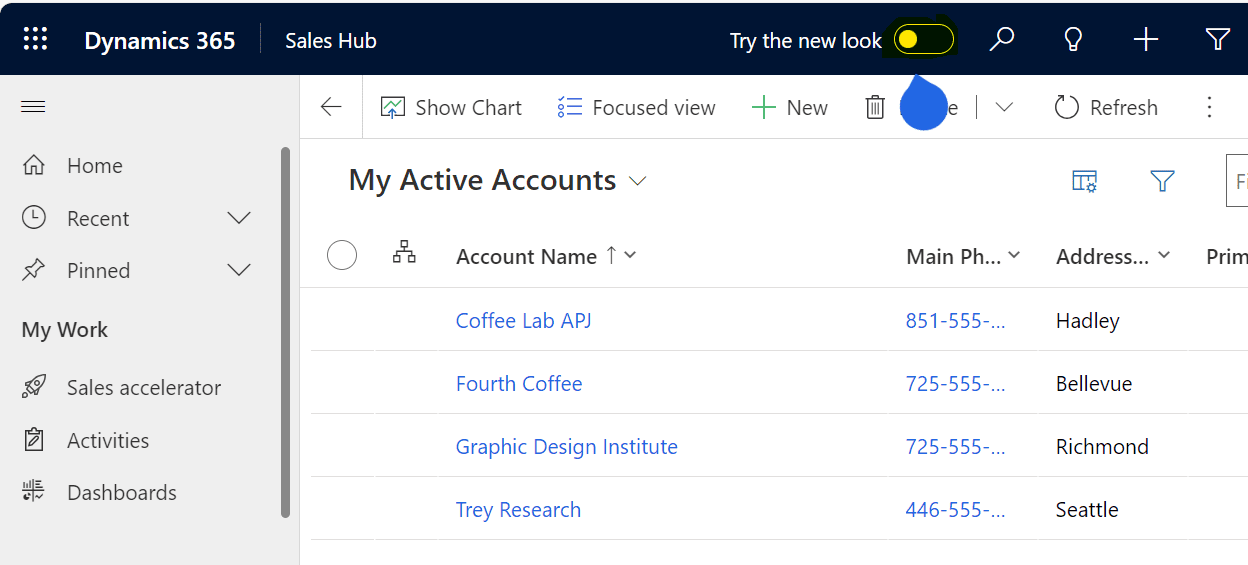The image size is (1248, 565).
Task: Open the lightbulb assistant icon
Action: (1073, 40)
